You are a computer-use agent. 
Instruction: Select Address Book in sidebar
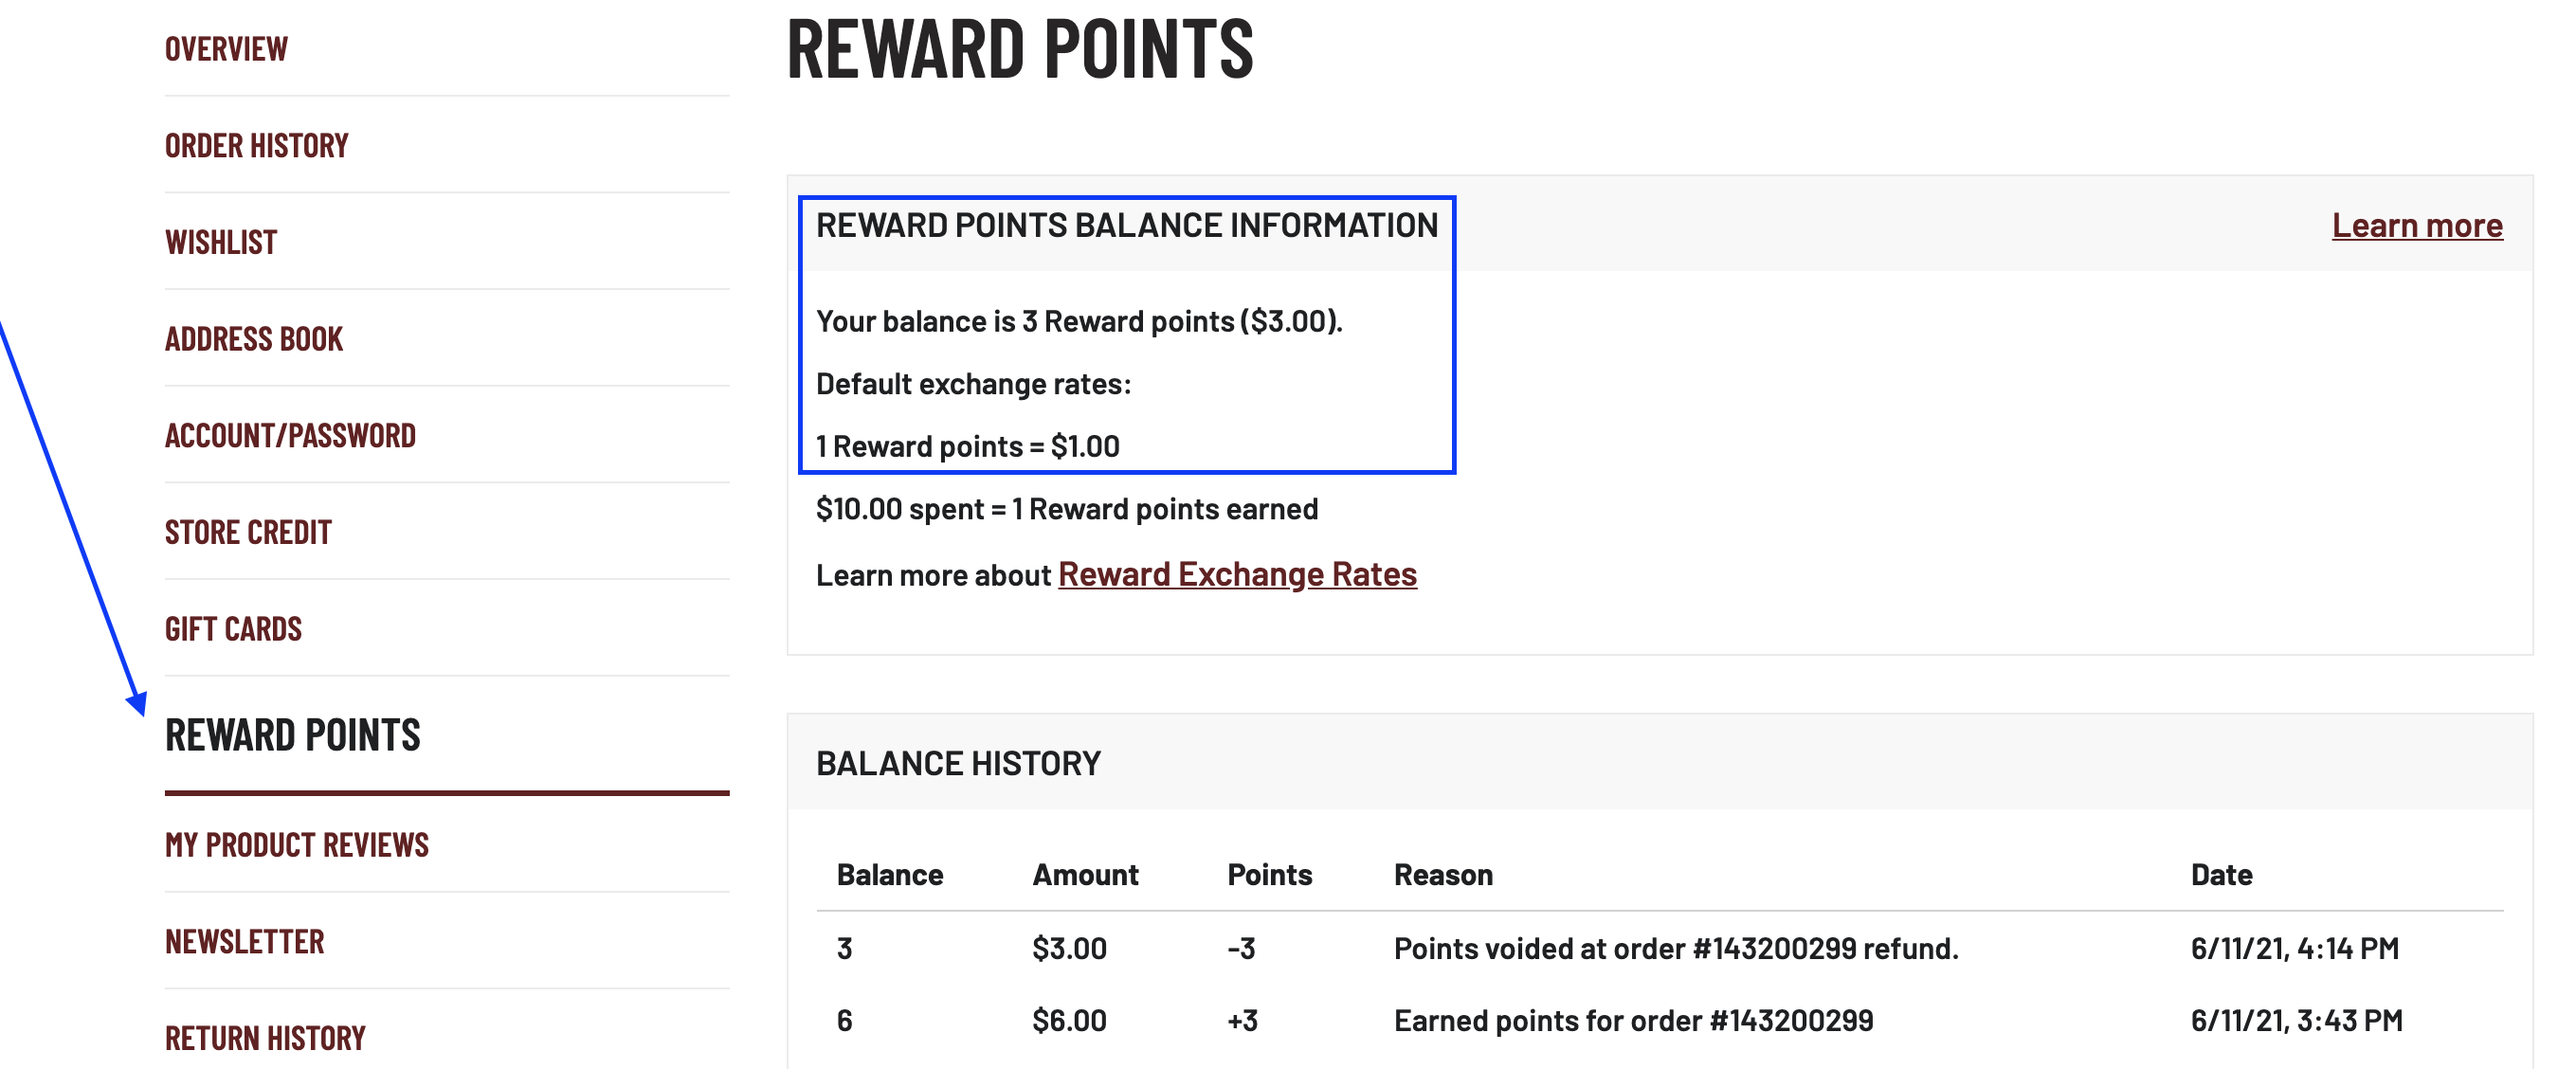[x=254, y=339]
